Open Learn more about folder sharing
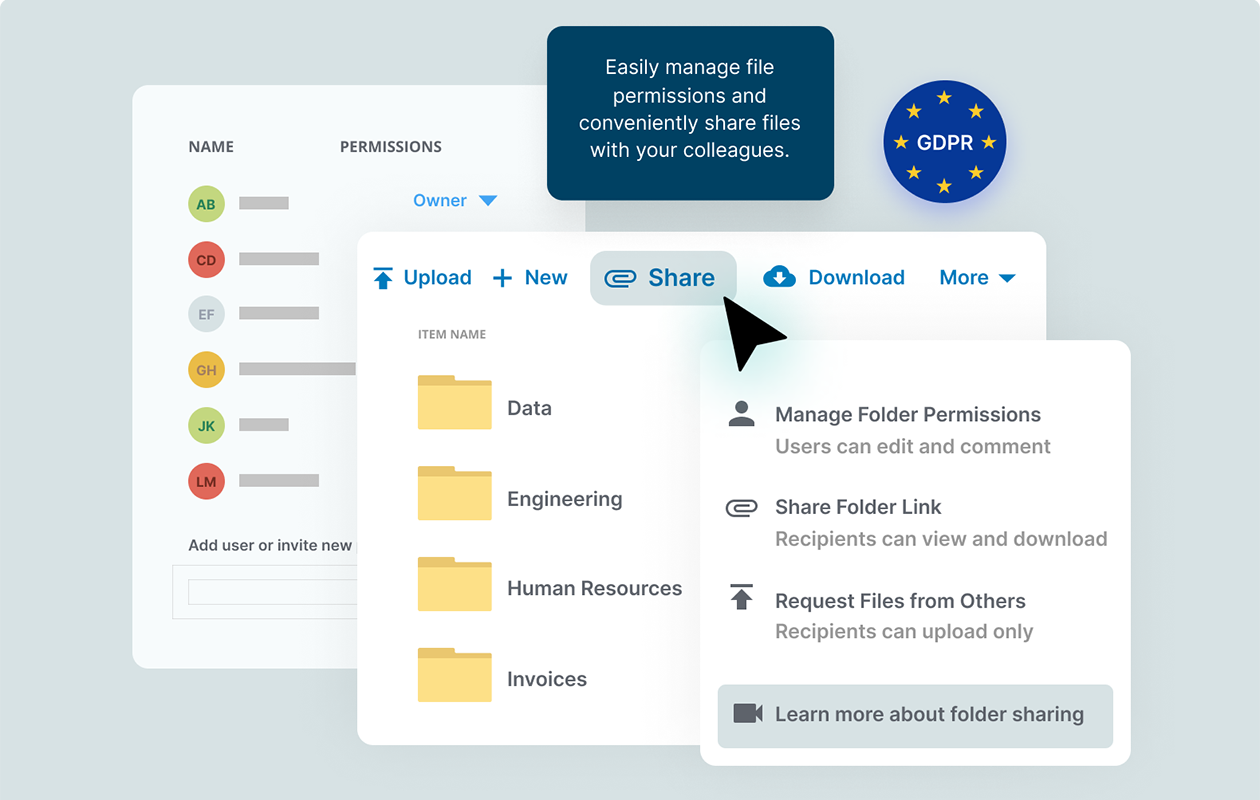The height and width of the screenshot is (800, 1260). tap(928, 715)
